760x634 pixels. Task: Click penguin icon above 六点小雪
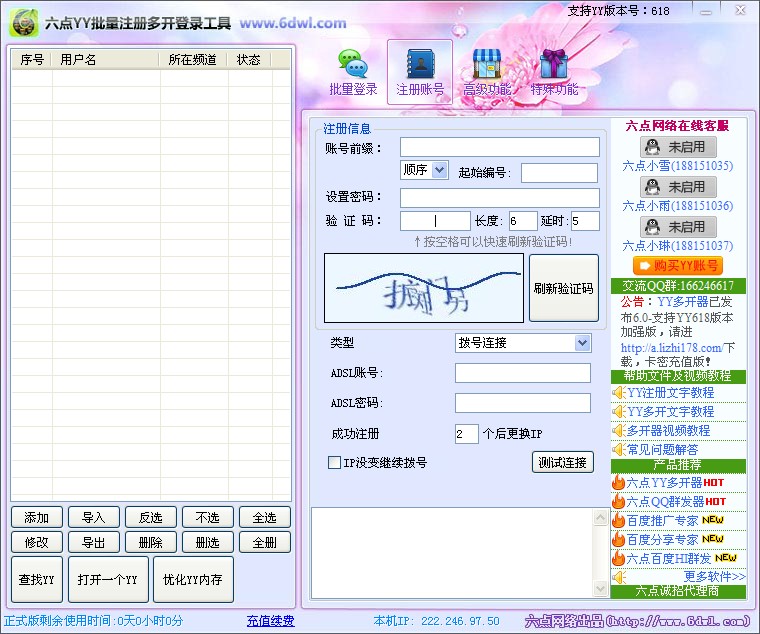652,147
